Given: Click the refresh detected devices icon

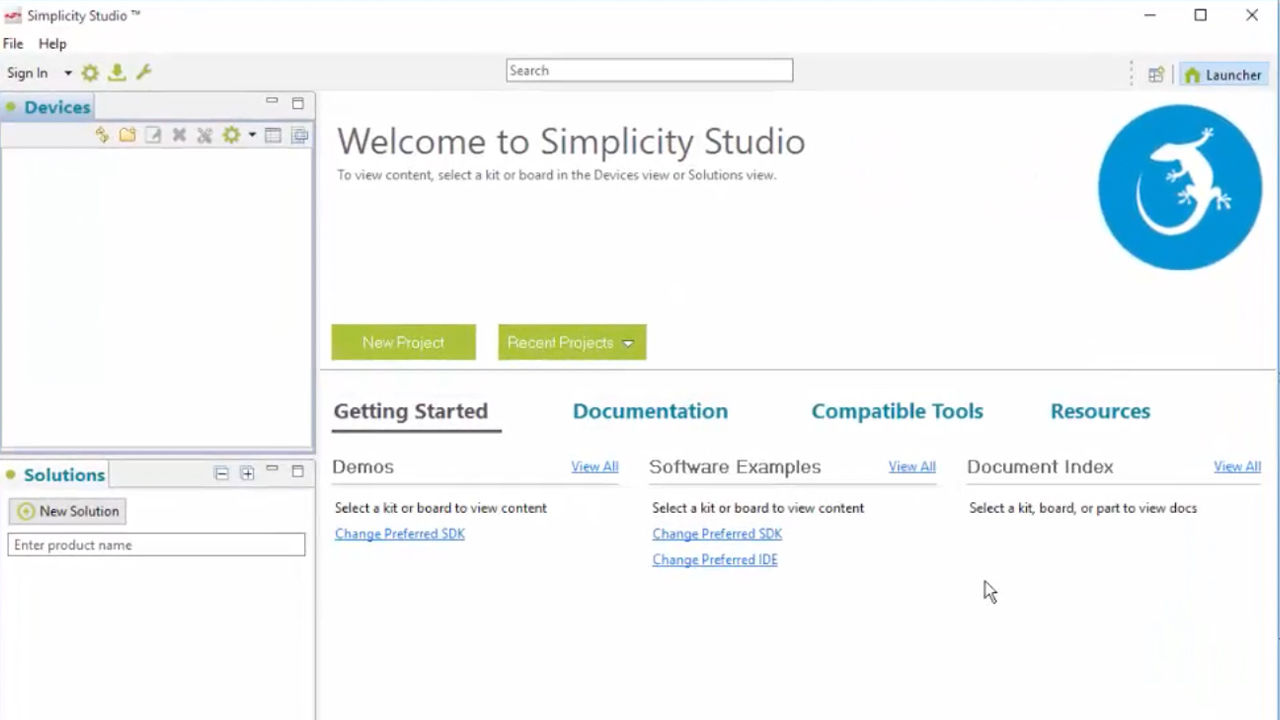Looking at the screenshot, I should click(x=102, y=135).
